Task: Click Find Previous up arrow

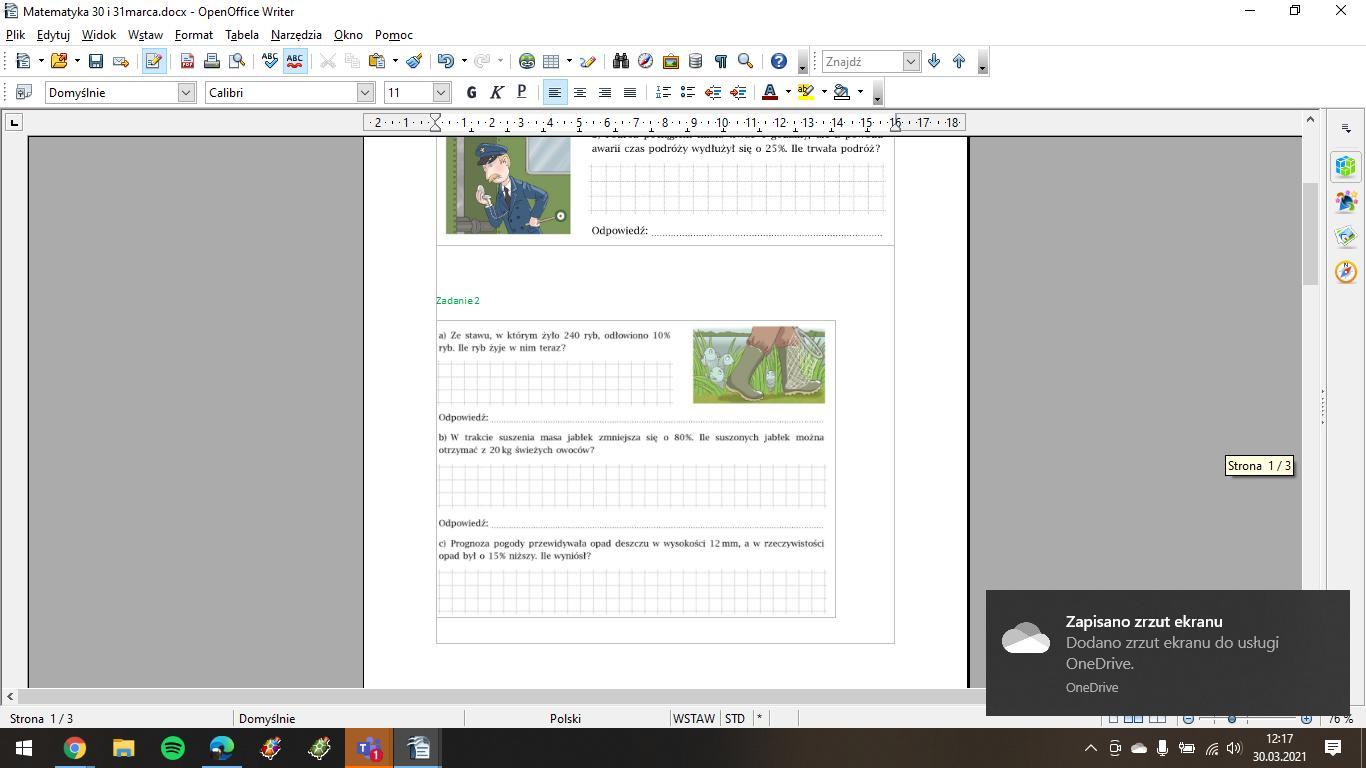Action: point(959,61)
